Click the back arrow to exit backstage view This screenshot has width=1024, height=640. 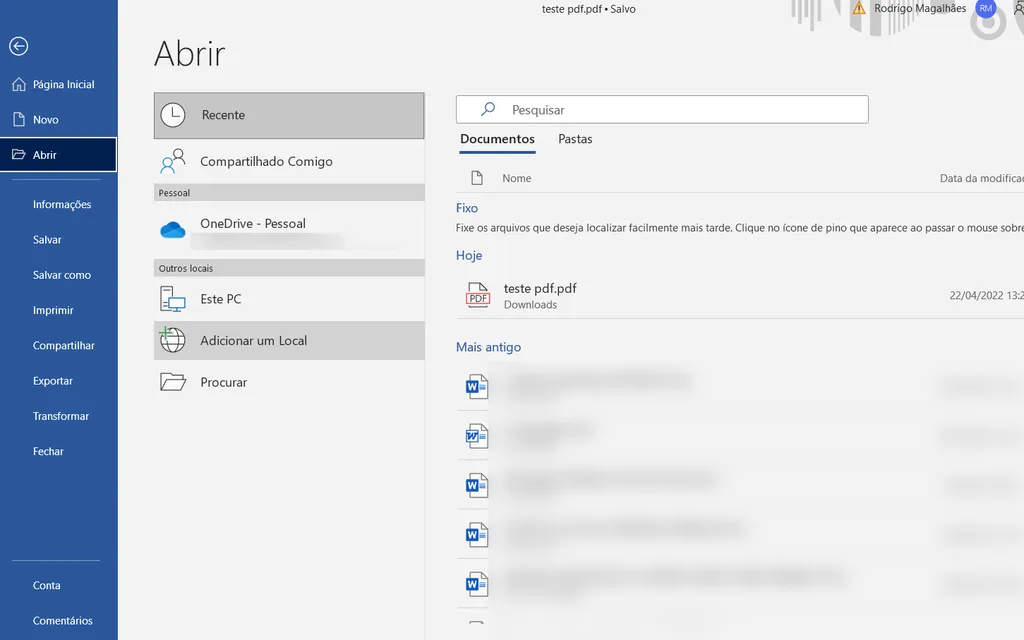(x=17, y=46)
